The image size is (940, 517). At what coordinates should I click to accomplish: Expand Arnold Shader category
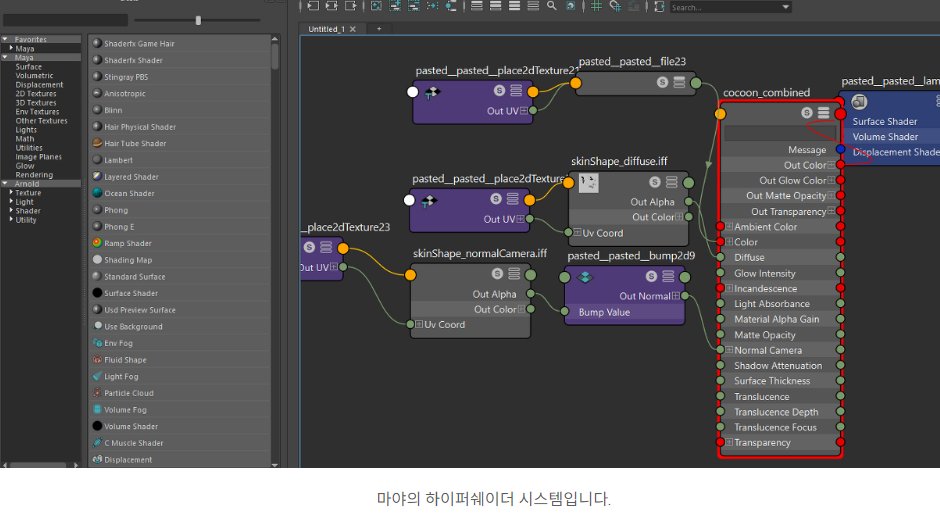11,211
